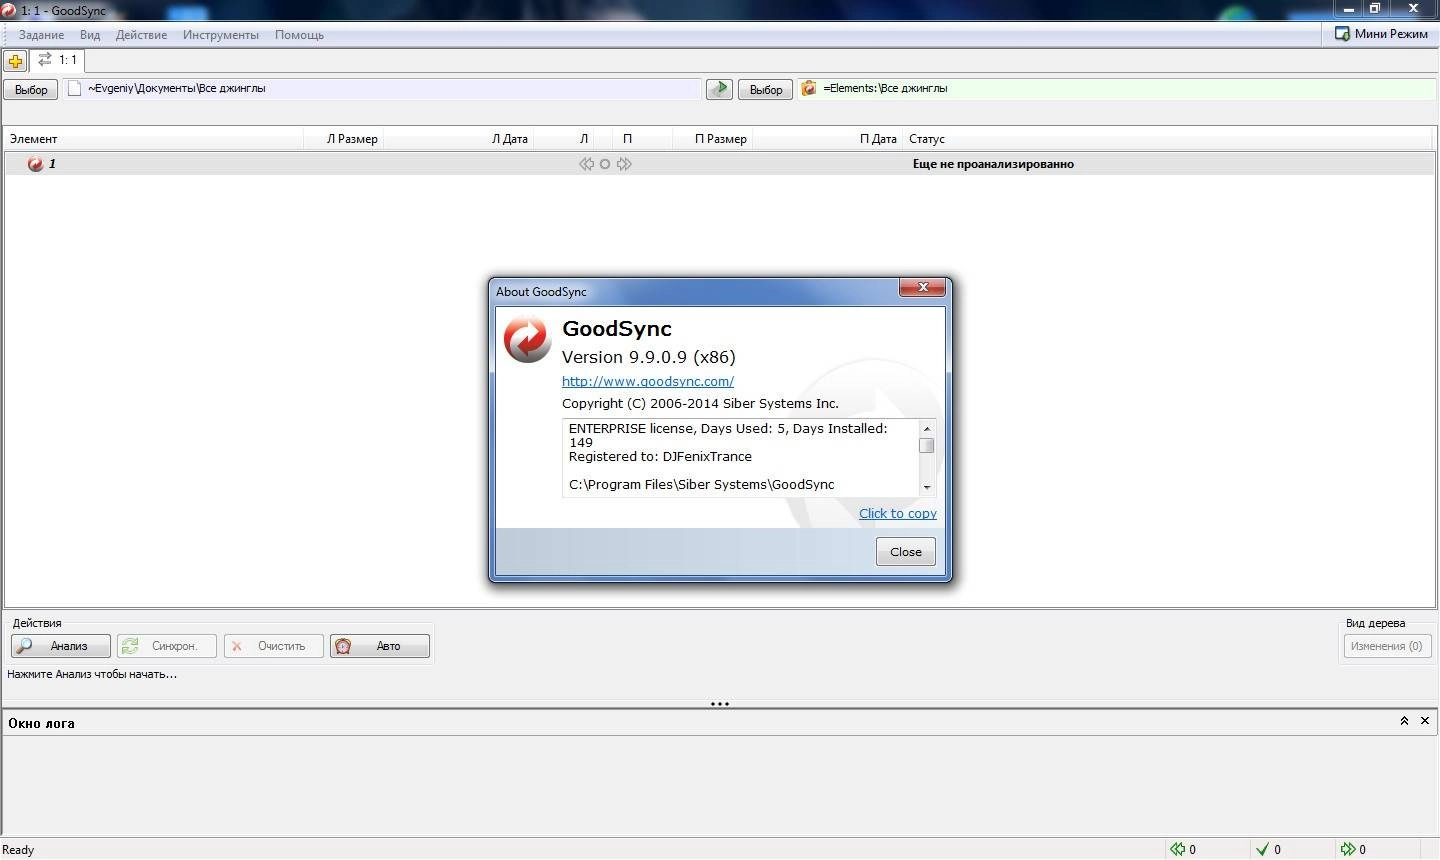Image resolution: width=1440 pixels, height=860 pixels.
Task: Collapse the log window with double chevron
Action: point(1404,721)
